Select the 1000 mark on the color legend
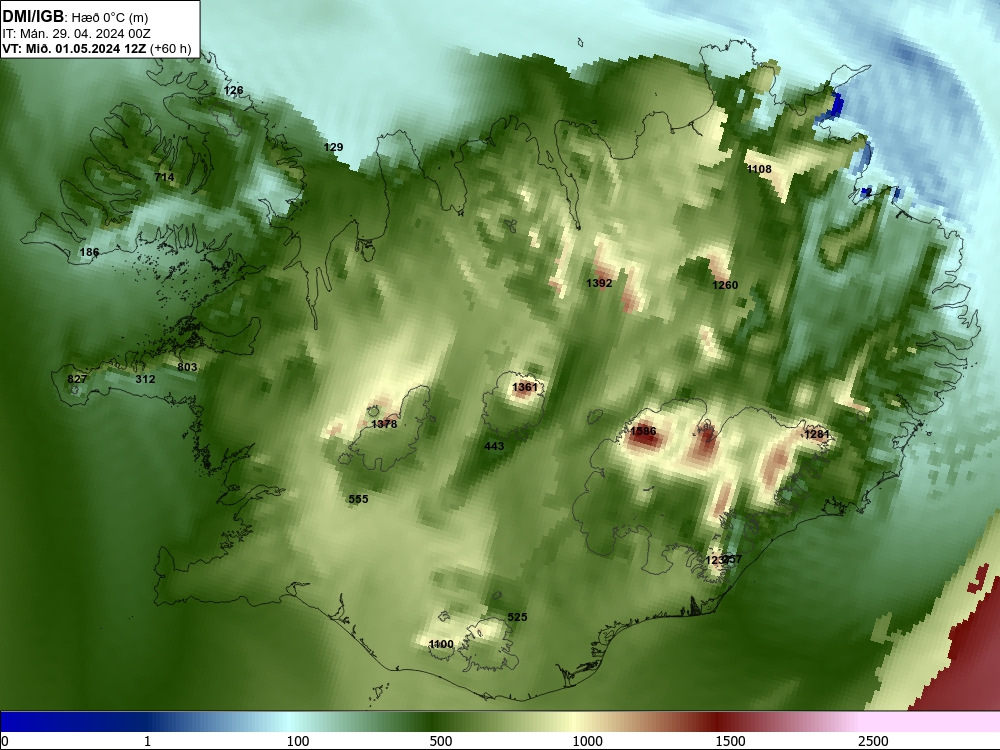 point(587,741)
